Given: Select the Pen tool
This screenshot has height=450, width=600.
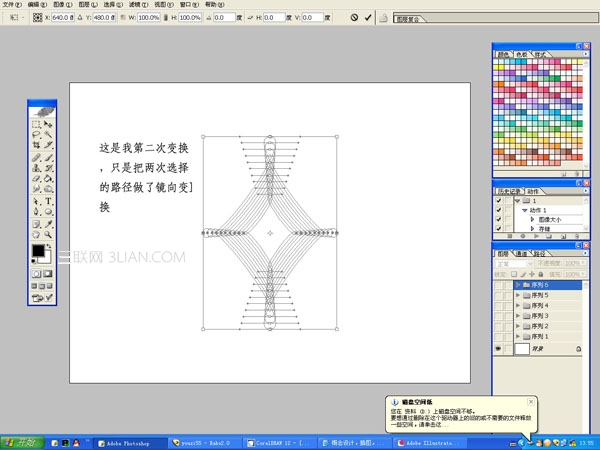Looking at the screenshot, I should [x=36, y=212].
